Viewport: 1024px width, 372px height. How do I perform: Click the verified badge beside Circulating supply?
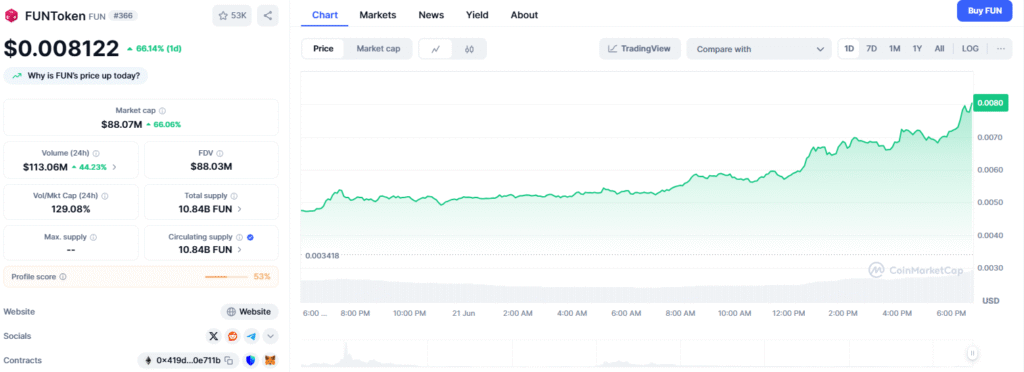251,238
